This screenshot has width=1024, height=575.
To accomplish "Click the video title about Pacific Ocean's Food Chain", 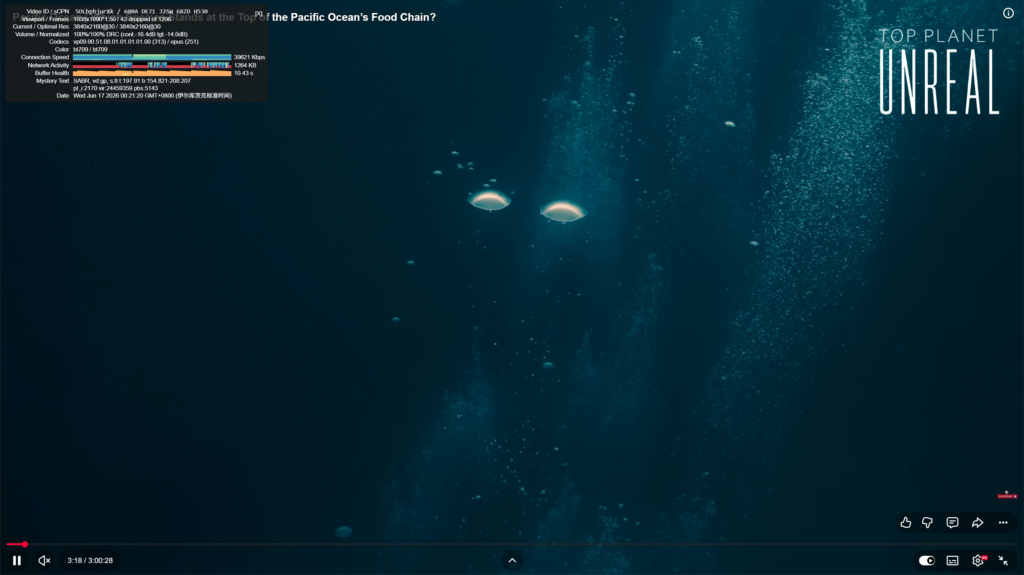I will pos(224,17).
